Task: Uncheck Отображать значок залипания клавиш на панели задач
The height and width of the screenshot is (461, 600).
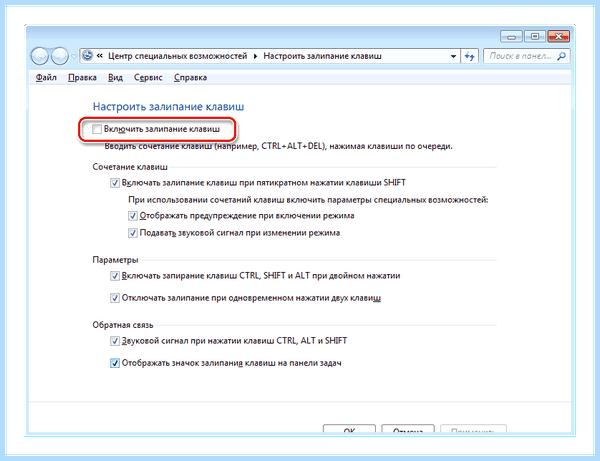Action: click(x=115, y=363)
